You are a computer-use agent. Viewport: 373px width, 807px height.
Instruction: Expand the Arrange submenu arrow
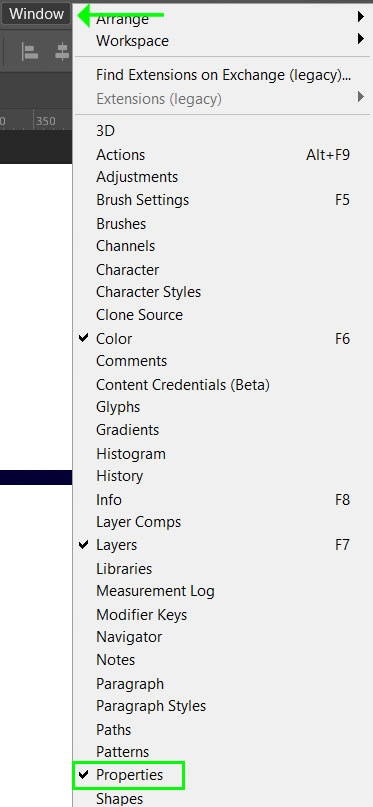tap(361, 17)
